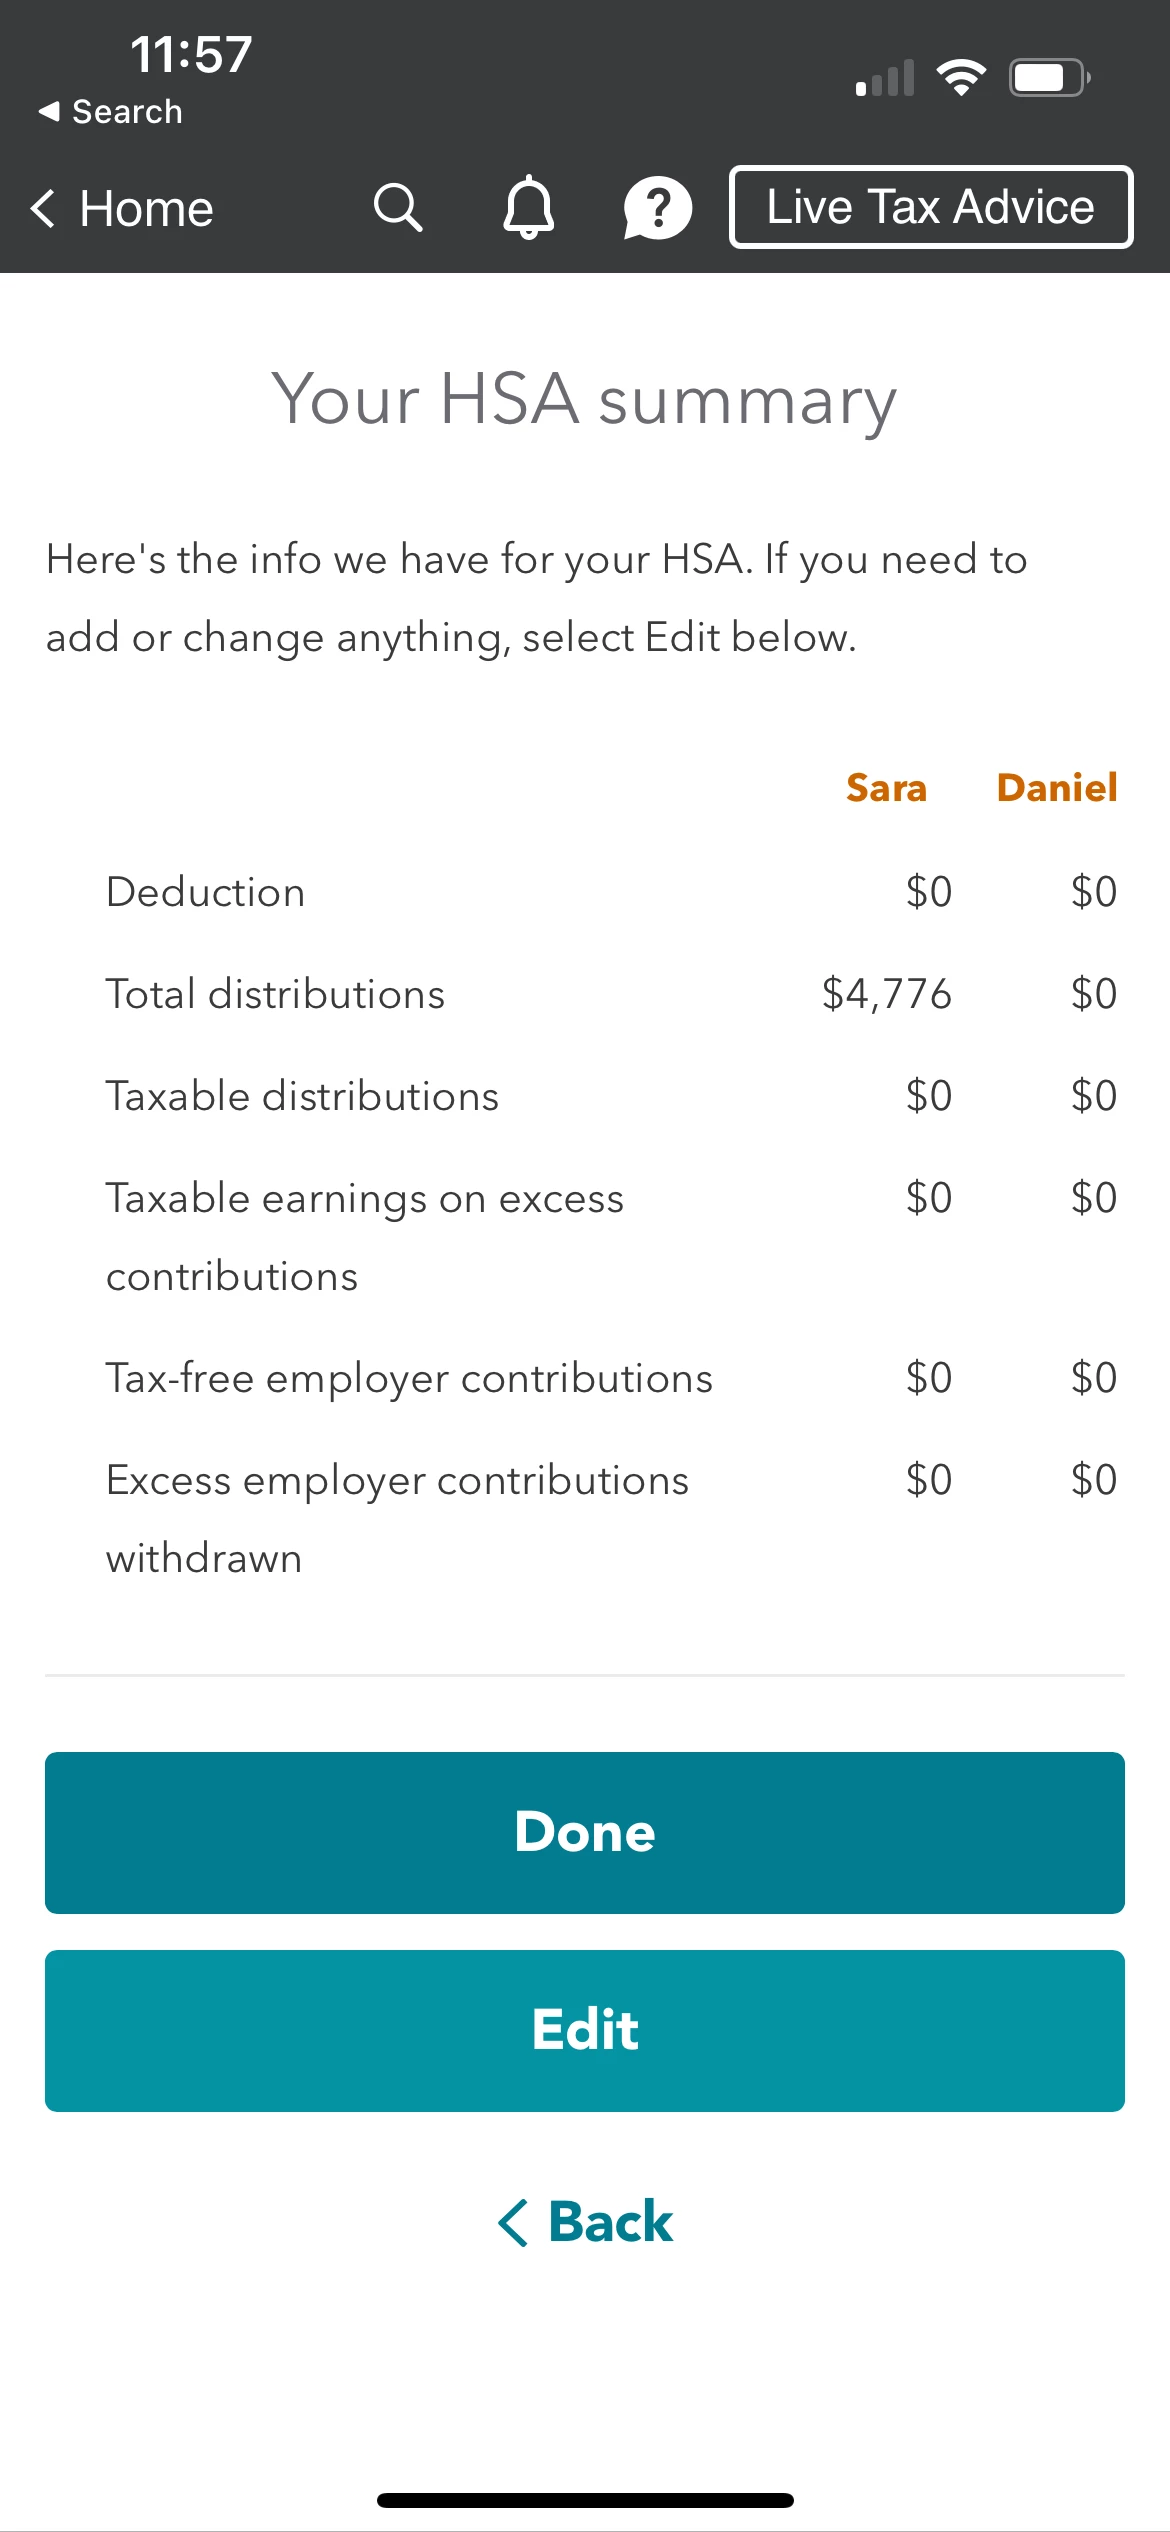Select the Home navigation label
The height and width of the screenshot is (2532, 1170).
click(x=146, y=208)
